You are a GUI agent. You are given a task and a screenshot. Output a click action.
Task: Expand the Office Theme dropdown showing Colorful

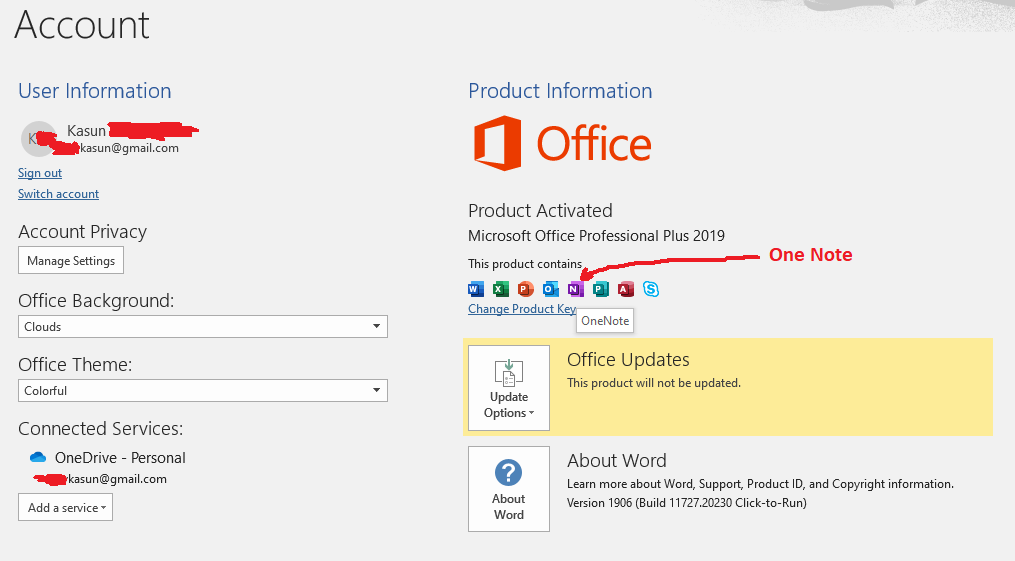coord(203,391)
